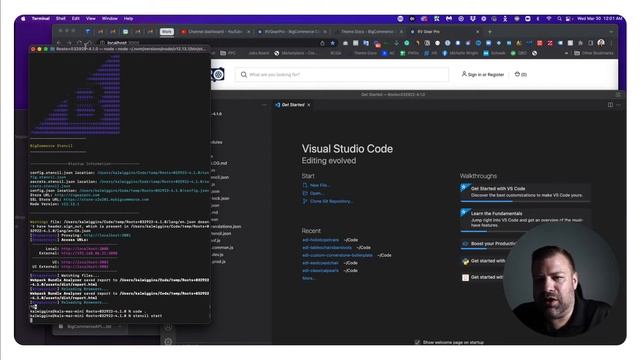Viewport: 640px width, 360px height.
Task: Open the Marketplace bookmark
Action: point(296,53)
